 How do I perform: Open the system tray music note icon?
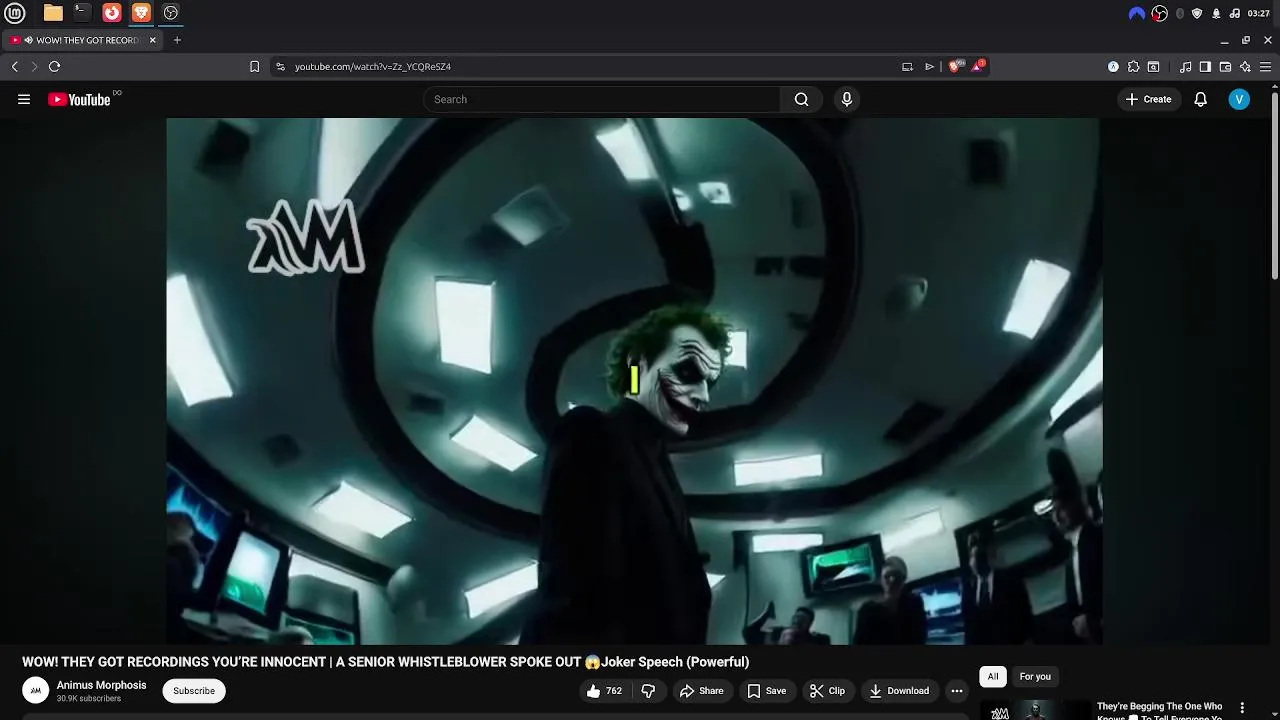pos(1235,13)
